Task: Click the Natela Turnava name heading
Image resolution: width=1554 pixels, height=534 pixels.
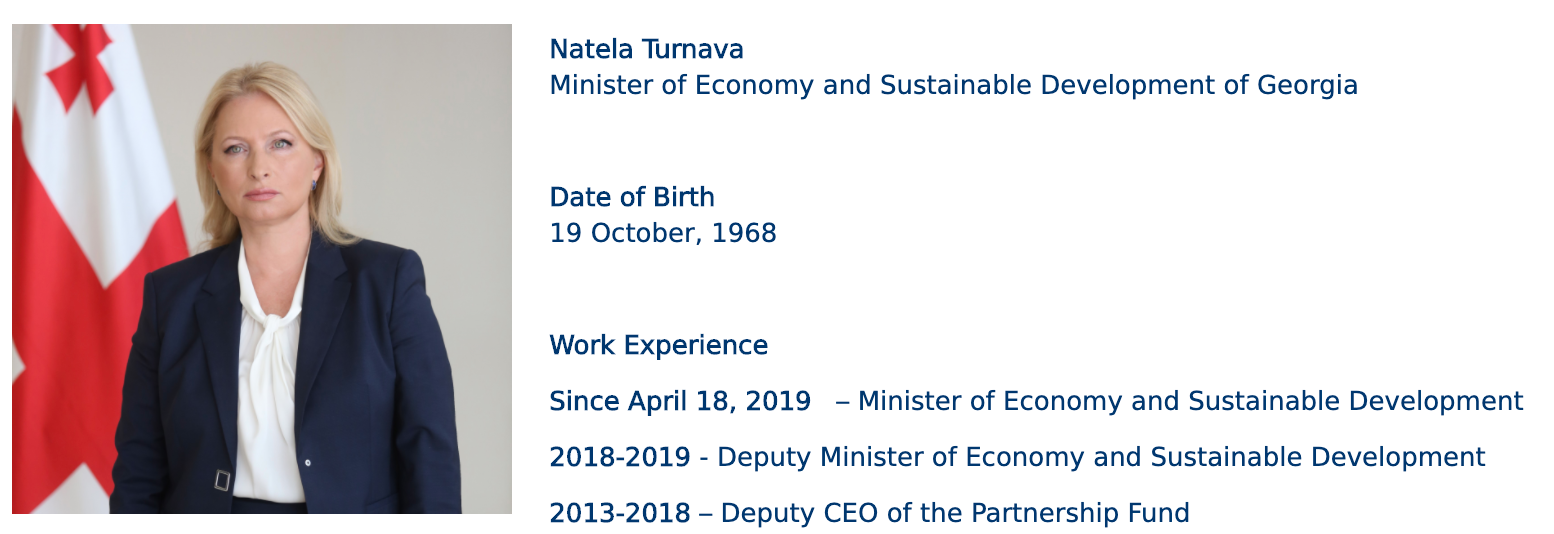Action: 647,50
